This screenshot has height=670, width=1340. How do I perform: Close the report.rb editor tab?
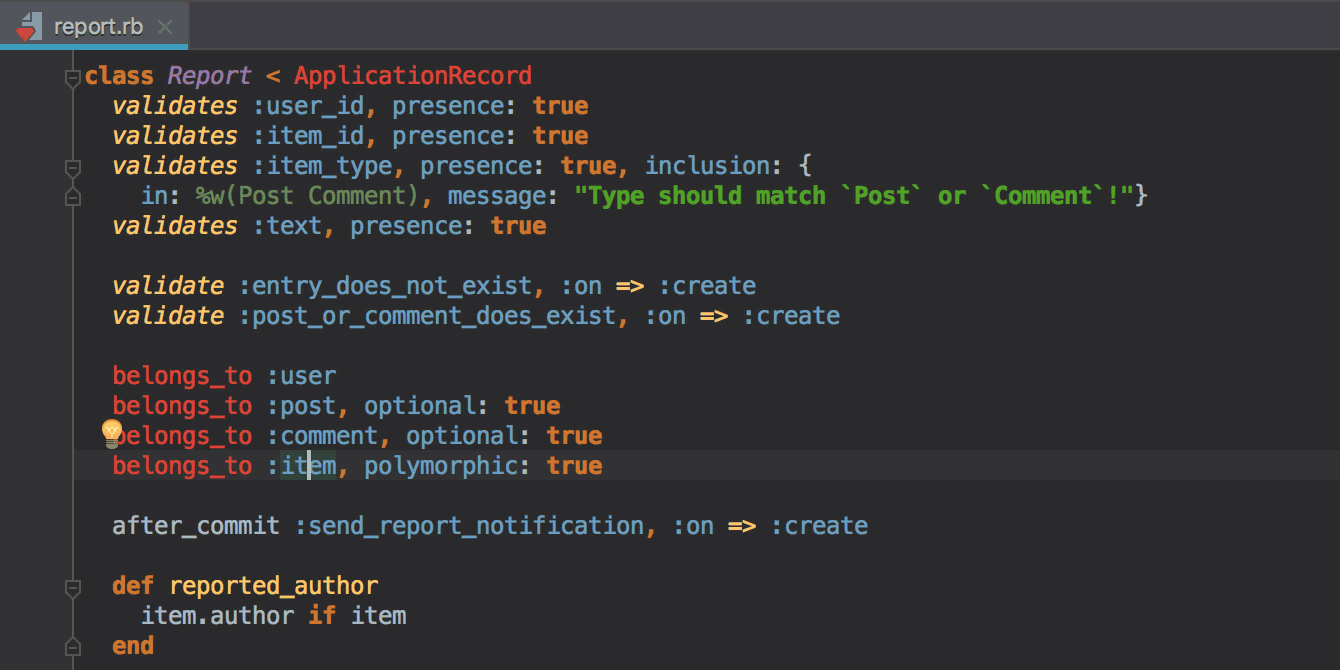pos(165,27)
